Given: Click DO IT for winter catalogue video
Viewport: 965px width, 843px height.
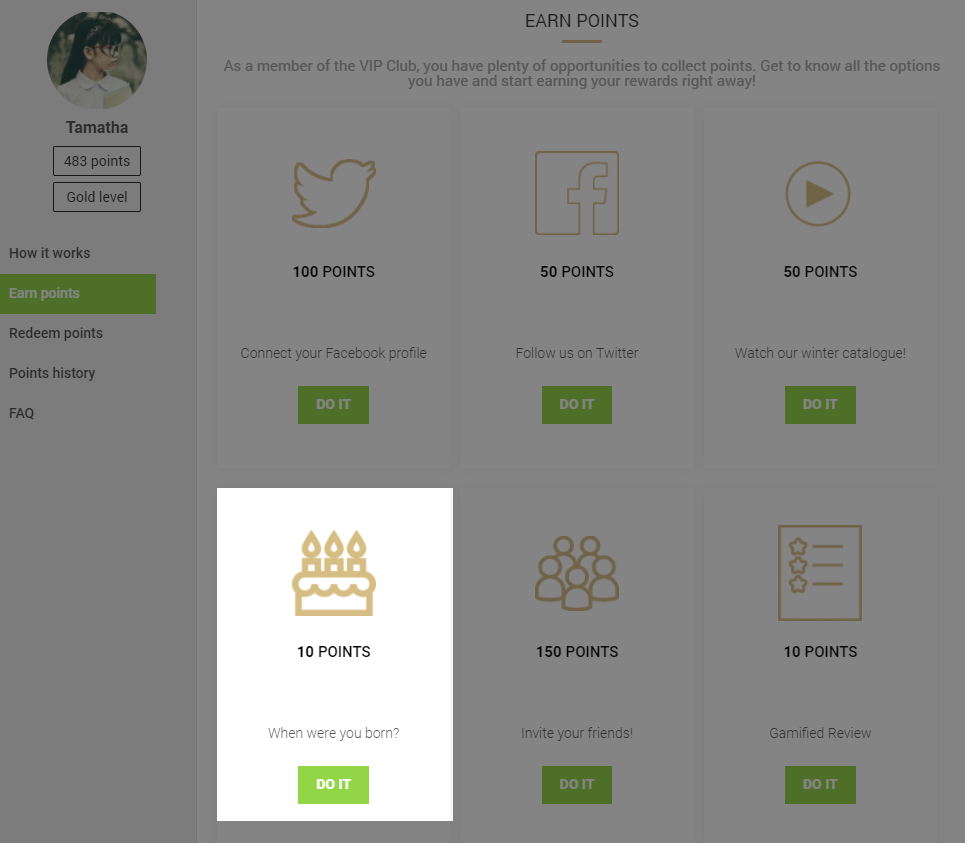Looking at the screenshot, I should point(820,405).
